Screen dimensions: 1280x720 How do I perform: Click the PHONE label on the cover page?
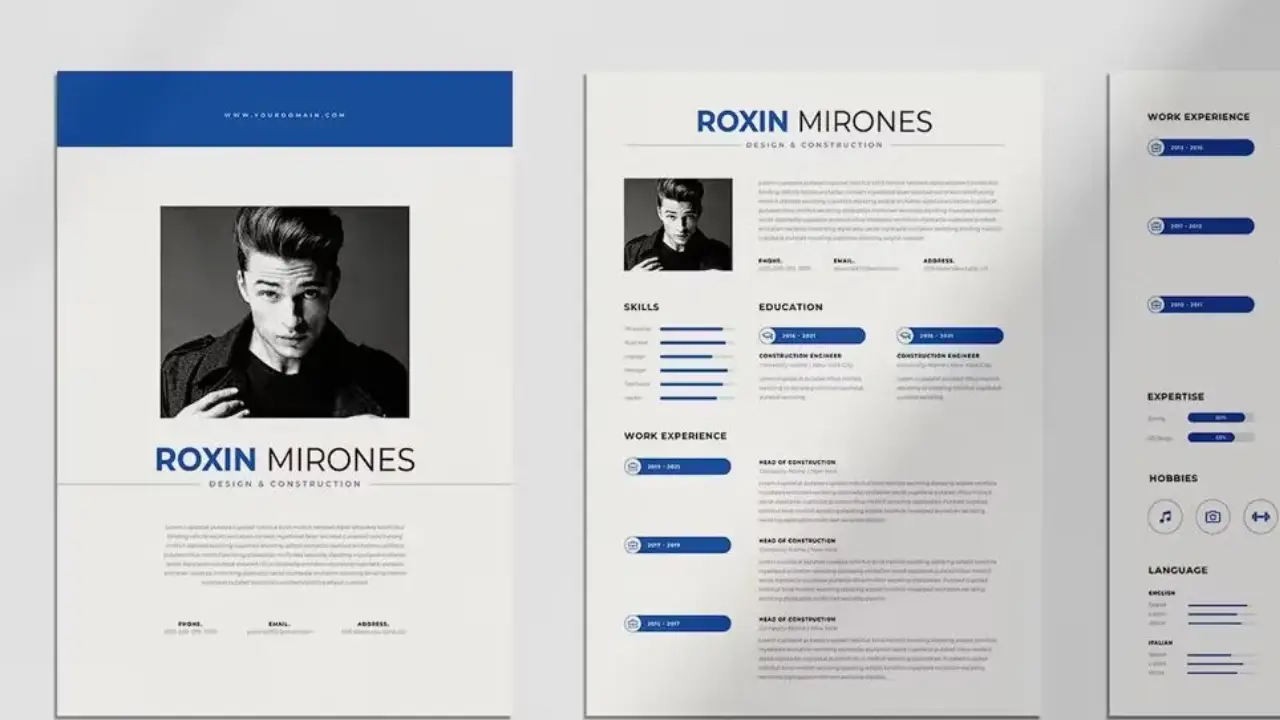point(190,624)
